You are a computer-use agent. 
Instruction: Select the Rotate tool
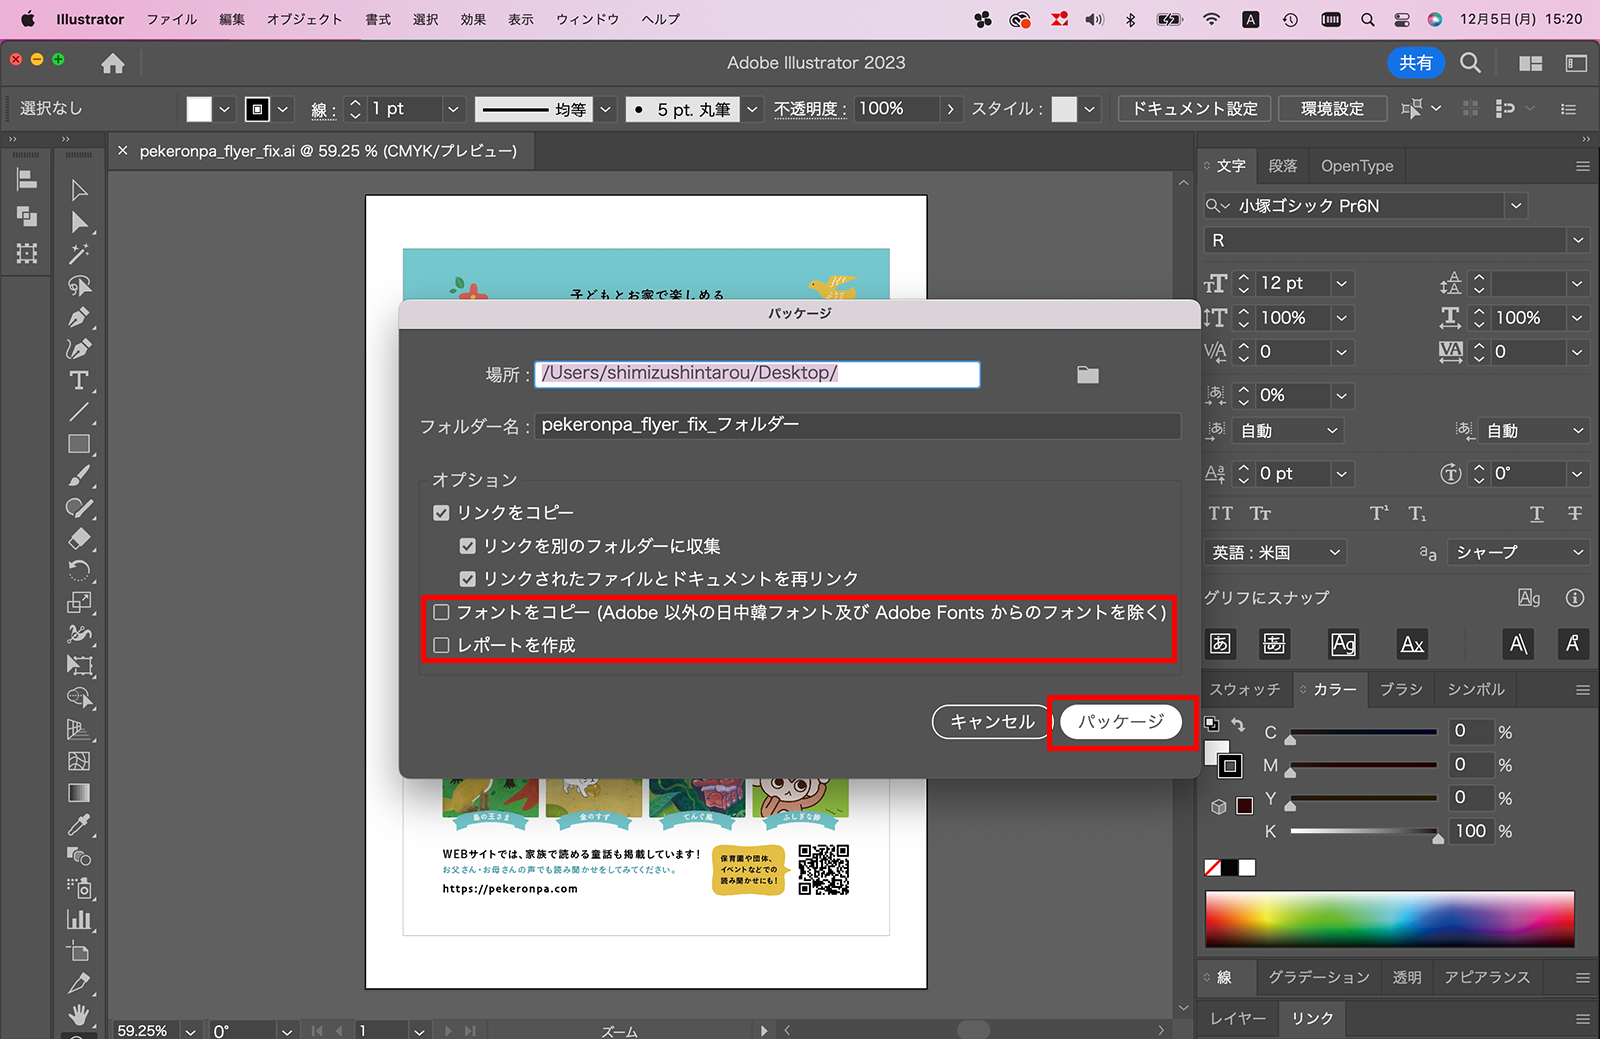point(81,571)
